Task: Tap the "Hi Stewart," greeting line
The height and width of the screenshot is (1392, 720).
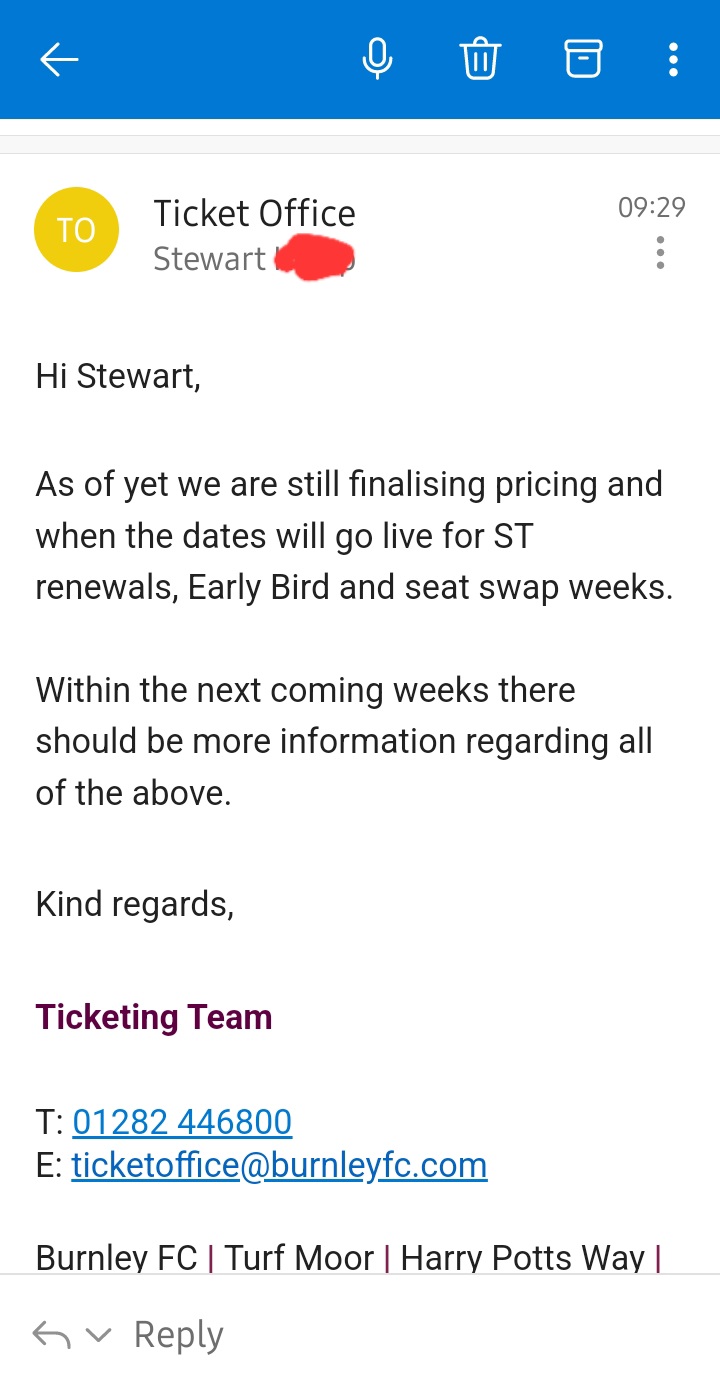Action: (118, 377)
